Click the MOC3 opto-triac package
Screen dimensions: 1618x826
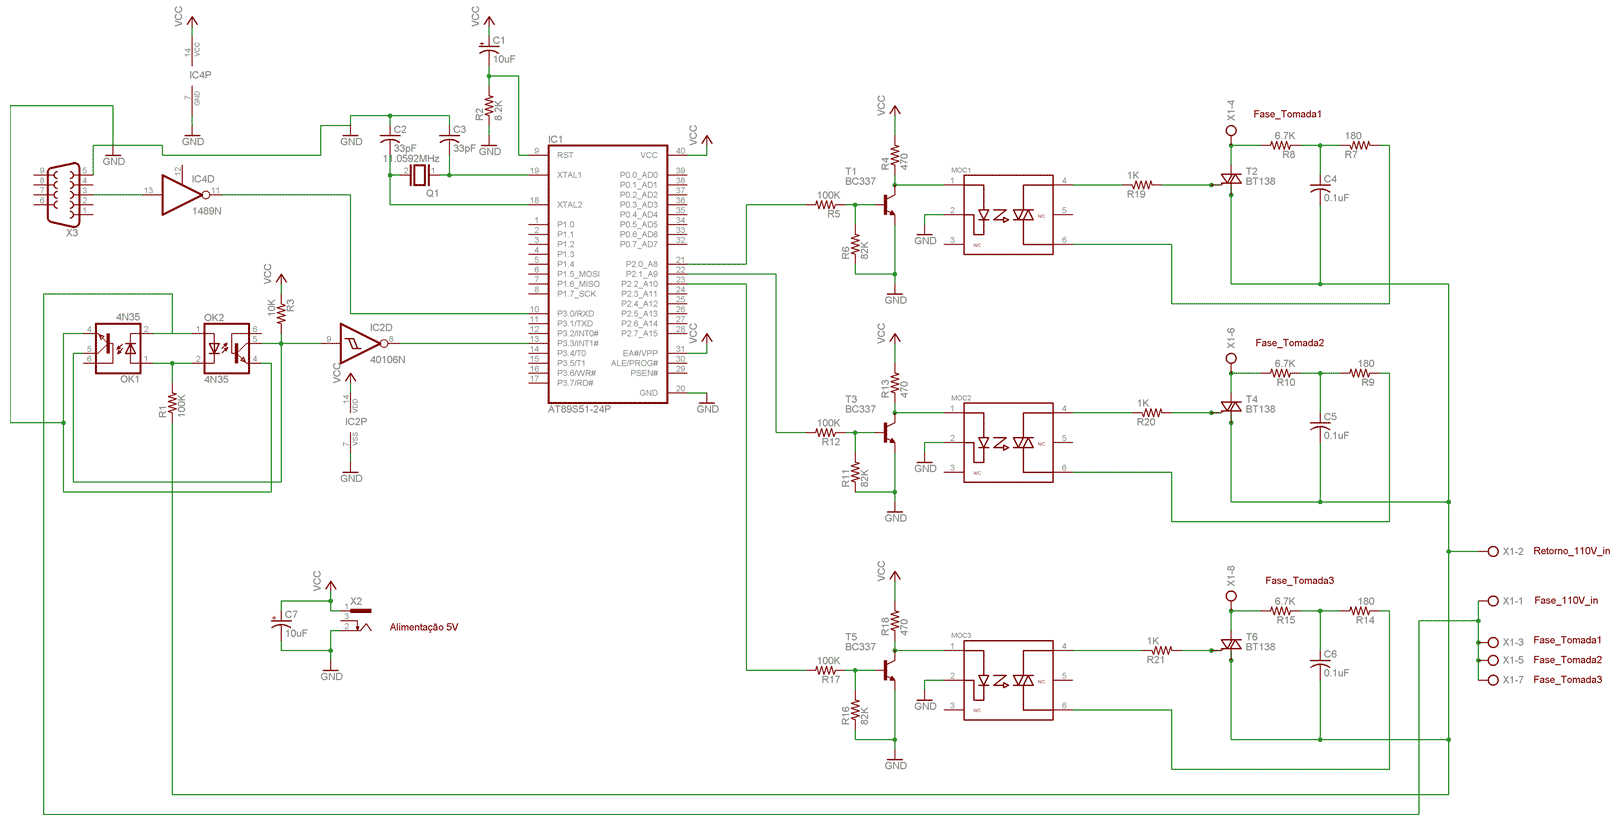click(1008, 680)
